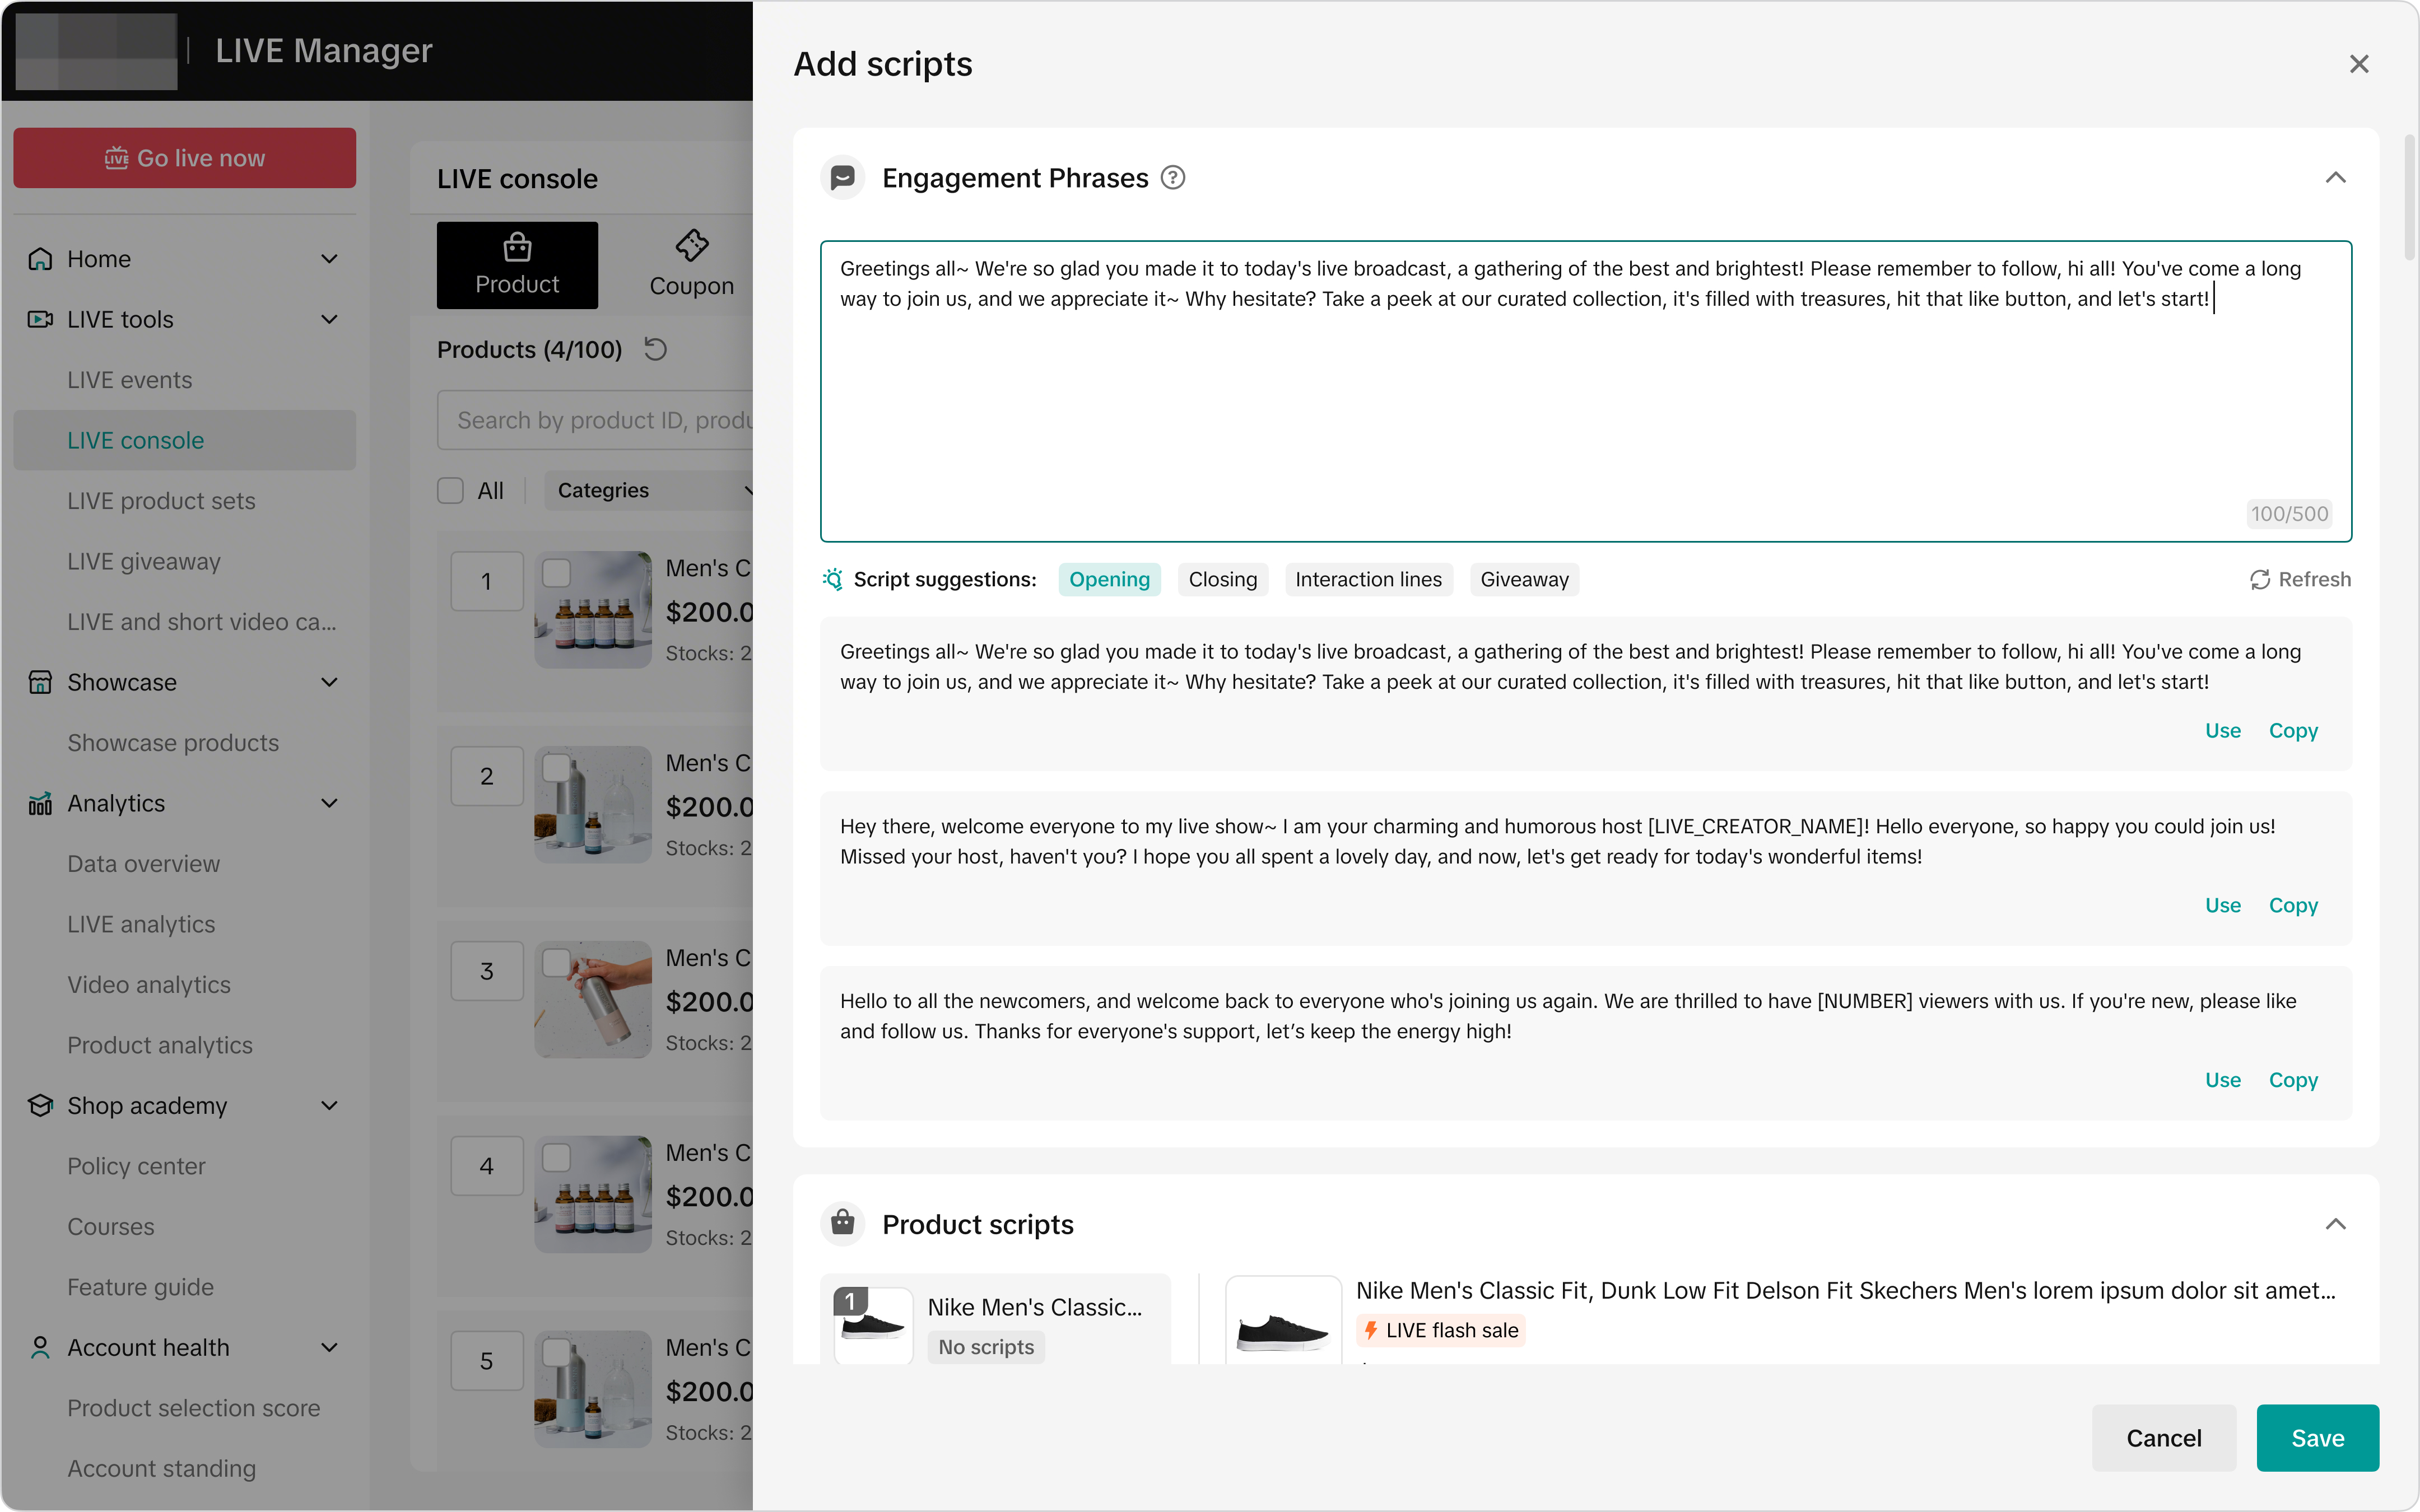Save the scripts
2420x1512 pixels.
[2317, 1437]
